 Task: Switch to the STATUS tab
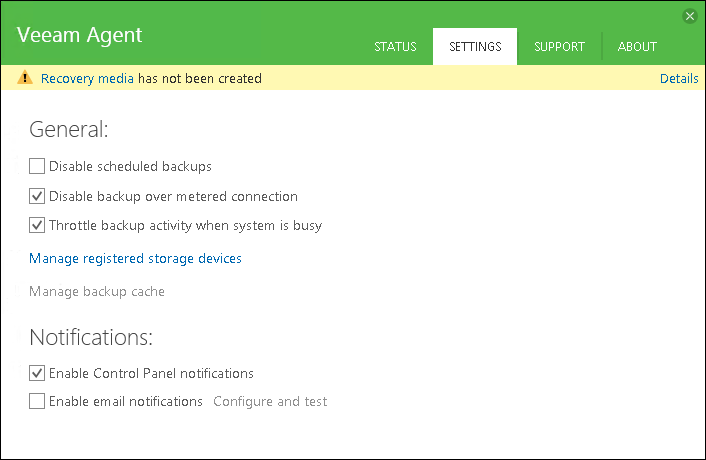coord(395,47)
